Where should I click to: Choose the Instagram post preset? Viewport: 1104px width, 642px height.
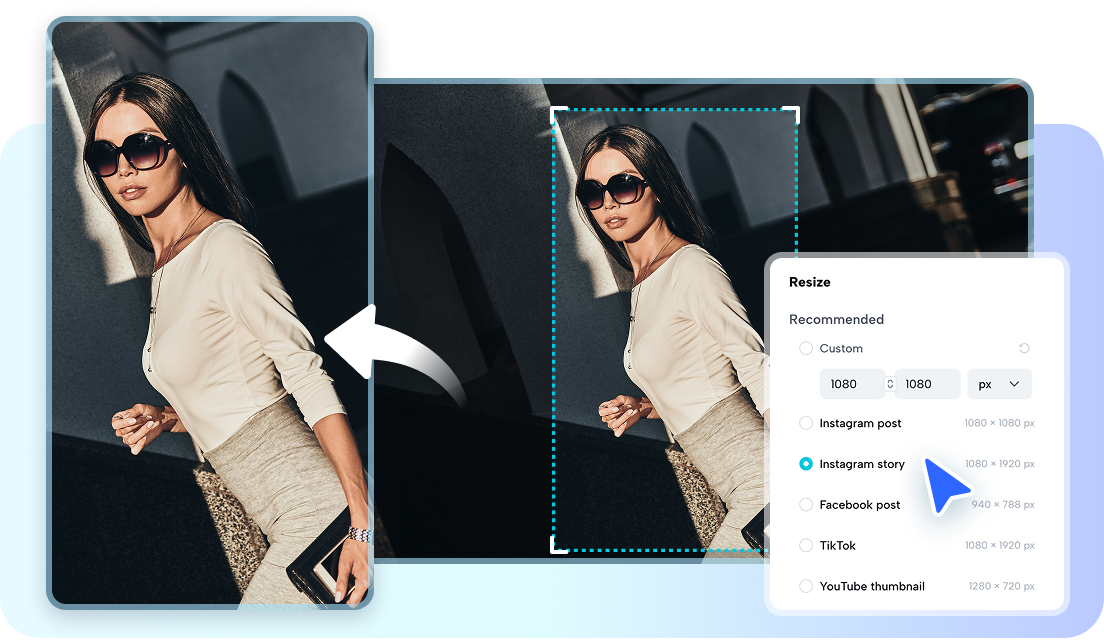point(806,423)
